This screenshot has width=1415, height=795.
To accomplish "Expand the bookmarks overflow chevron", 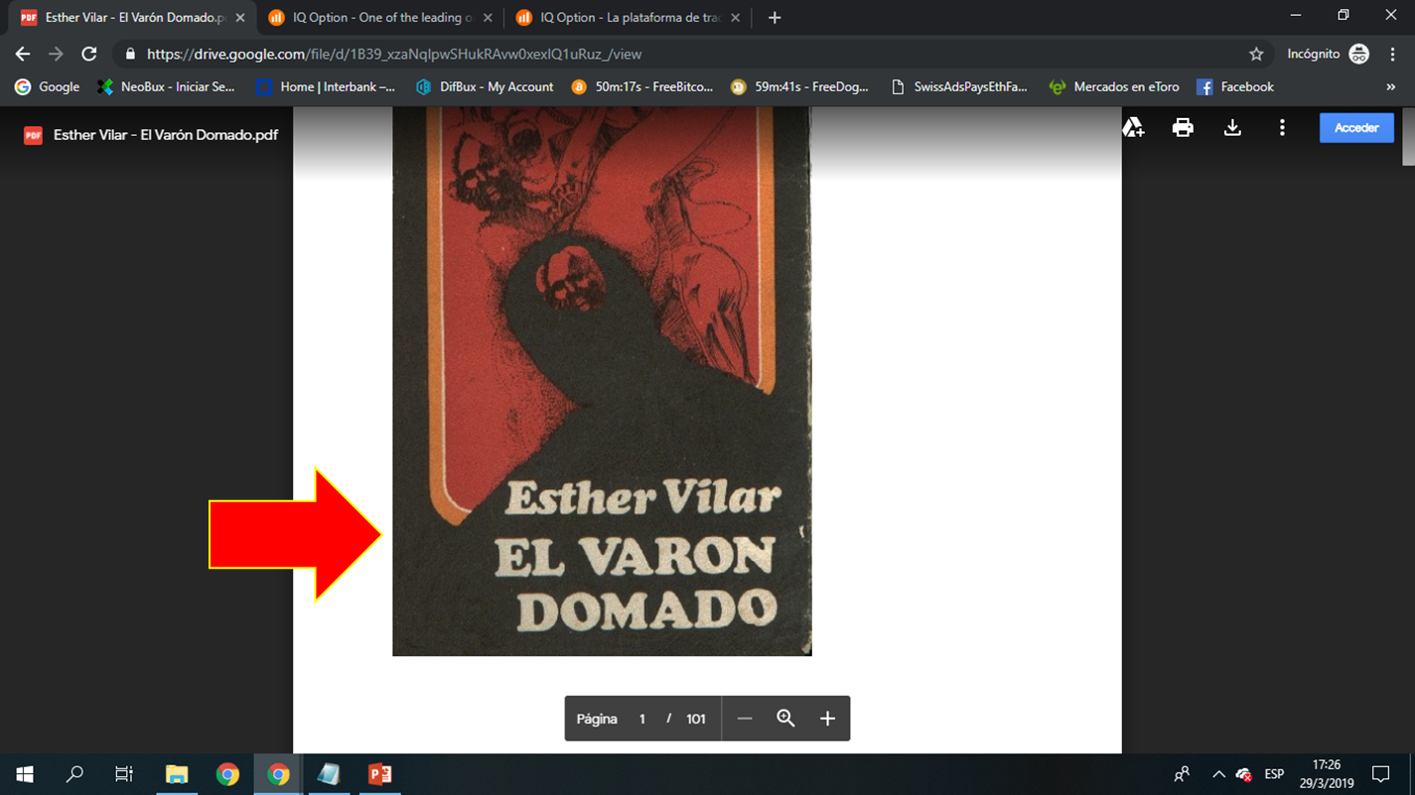I will pyautogui.click(x=1391, y=87).
